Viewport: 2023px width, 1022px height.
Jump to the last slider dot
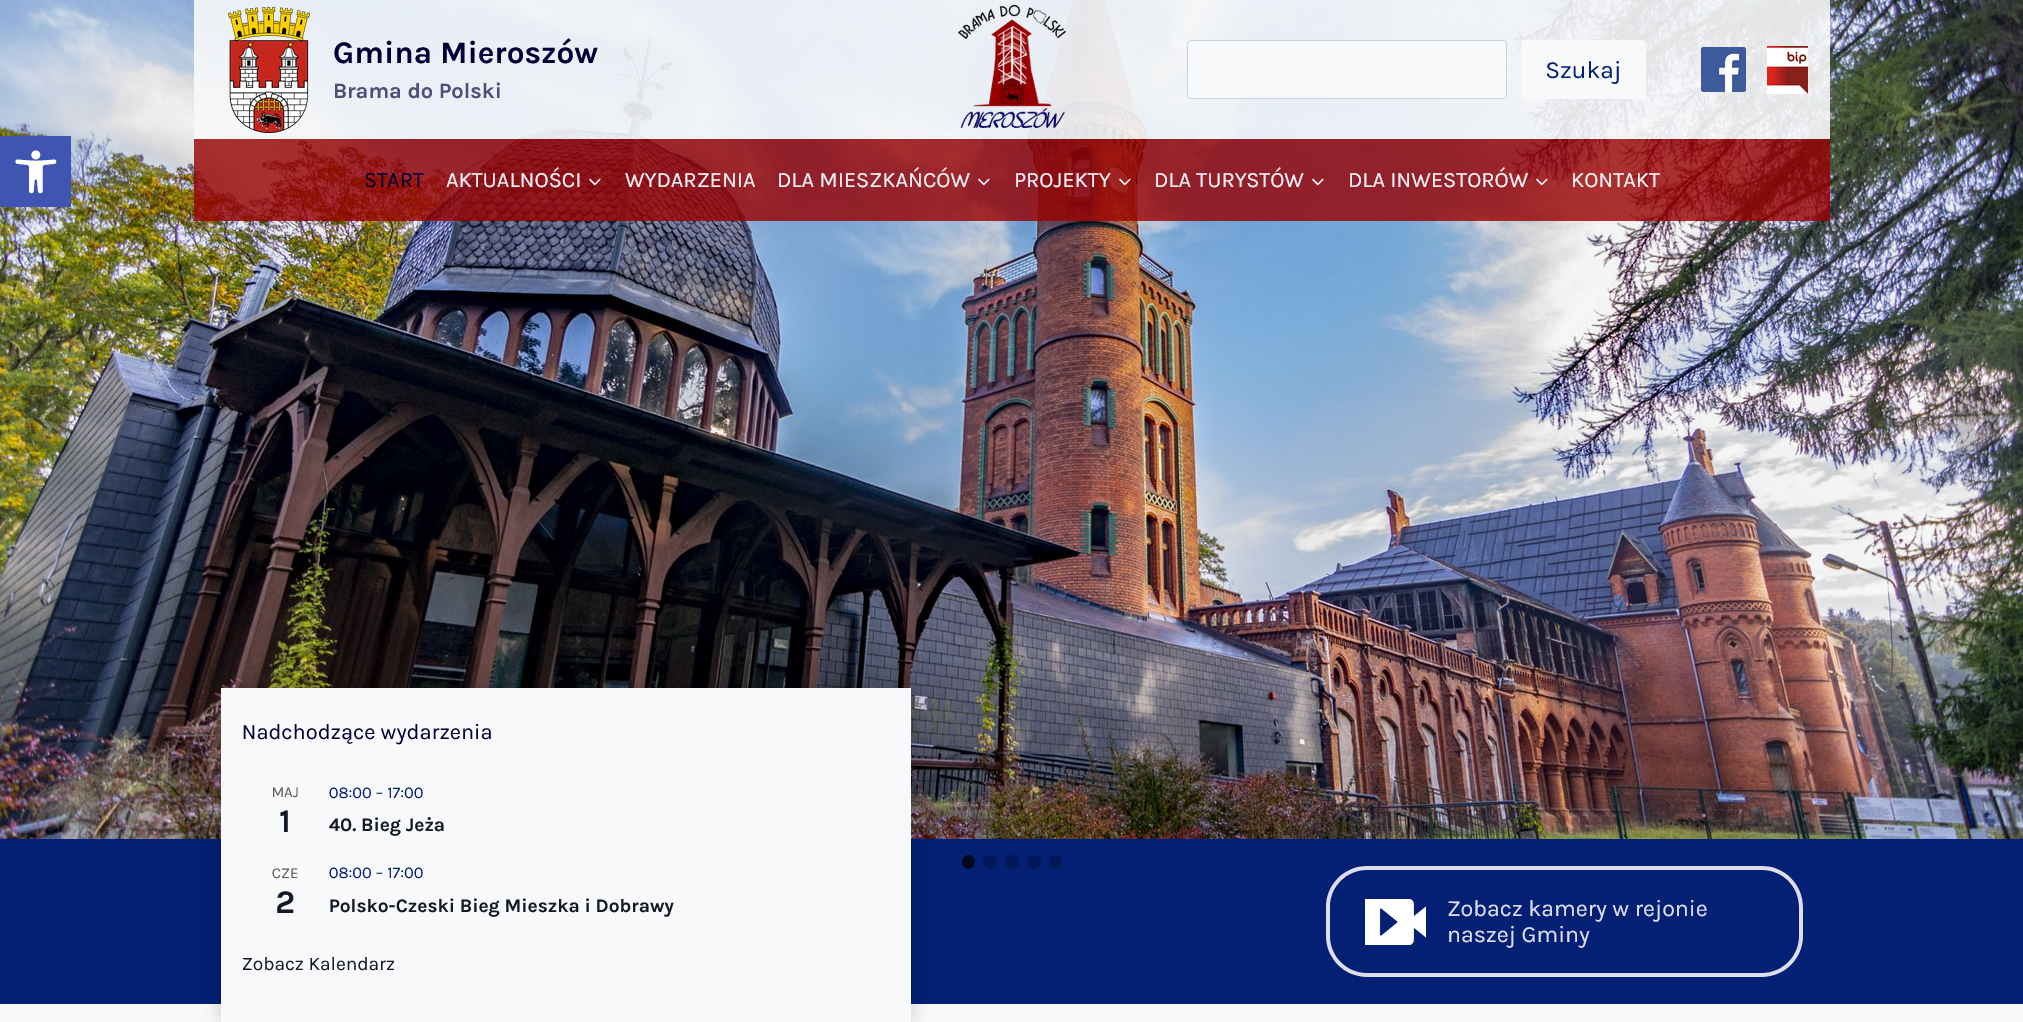(1056, 862)
